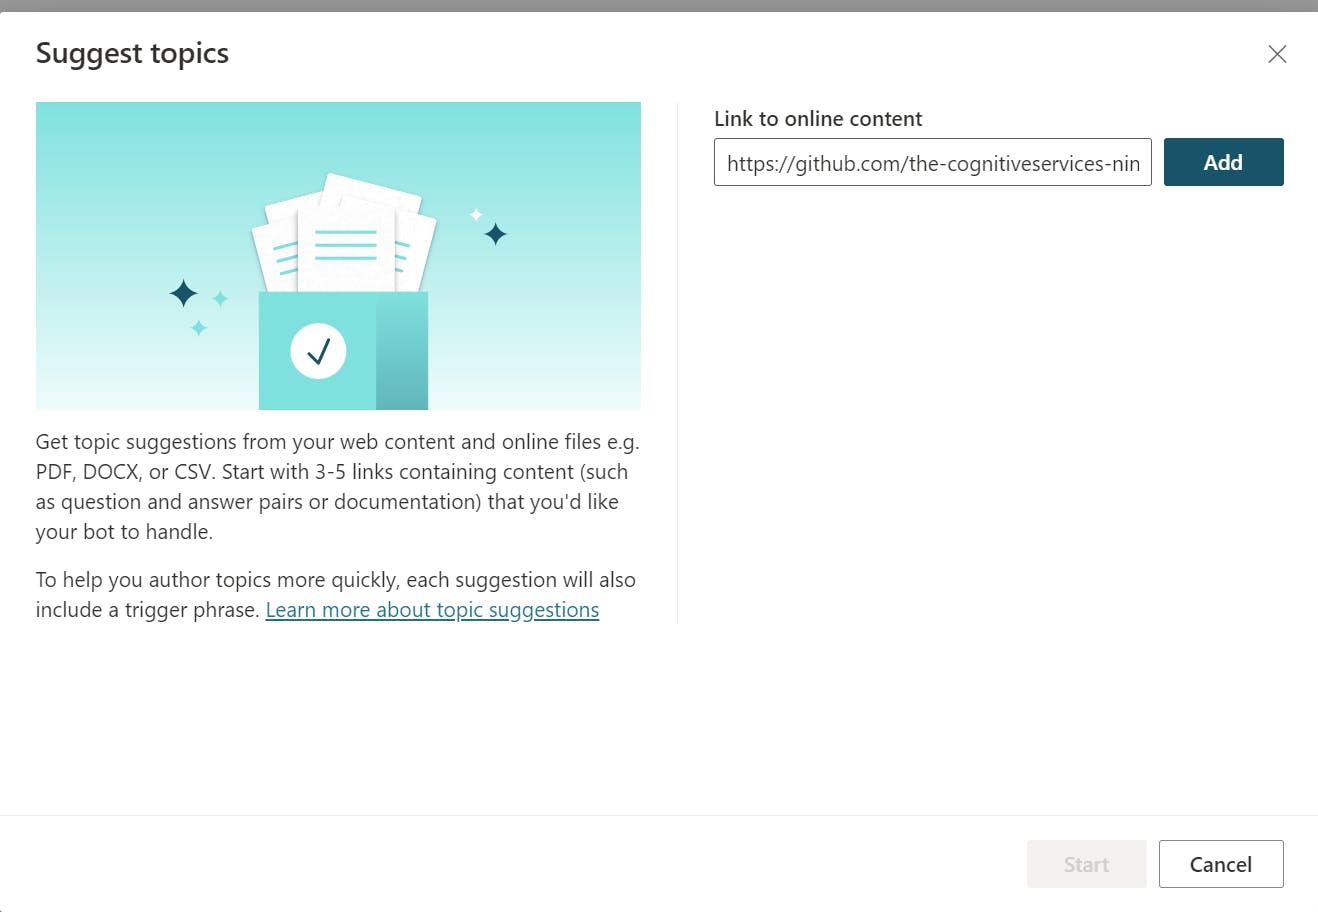Click the teal sparkle right of large star
This screenshot has width=1318, height=912.
click(x=220, y=298)
